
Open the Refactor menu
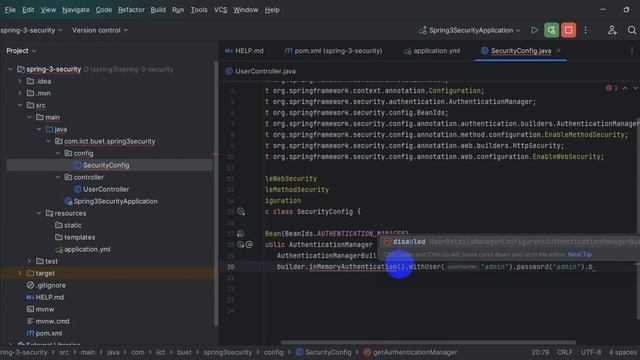pos(131,10)
